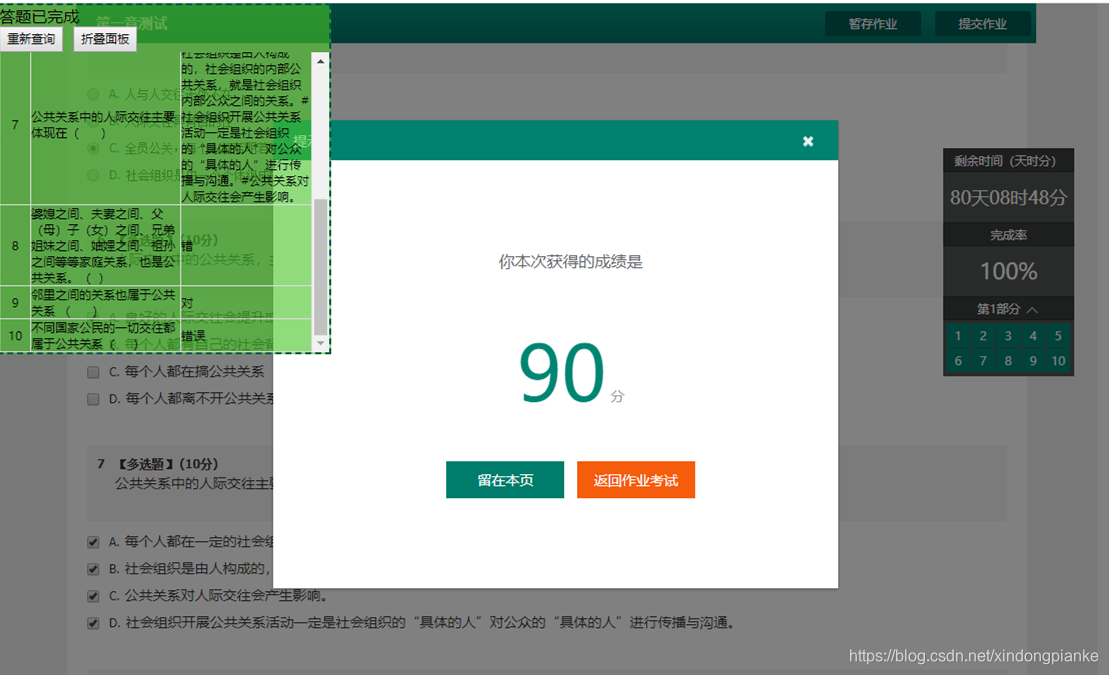The height and width of the screenshot is (675, 1109).
Task: Click the answer 错误 in row 10
Action: (x=193, y=335)
